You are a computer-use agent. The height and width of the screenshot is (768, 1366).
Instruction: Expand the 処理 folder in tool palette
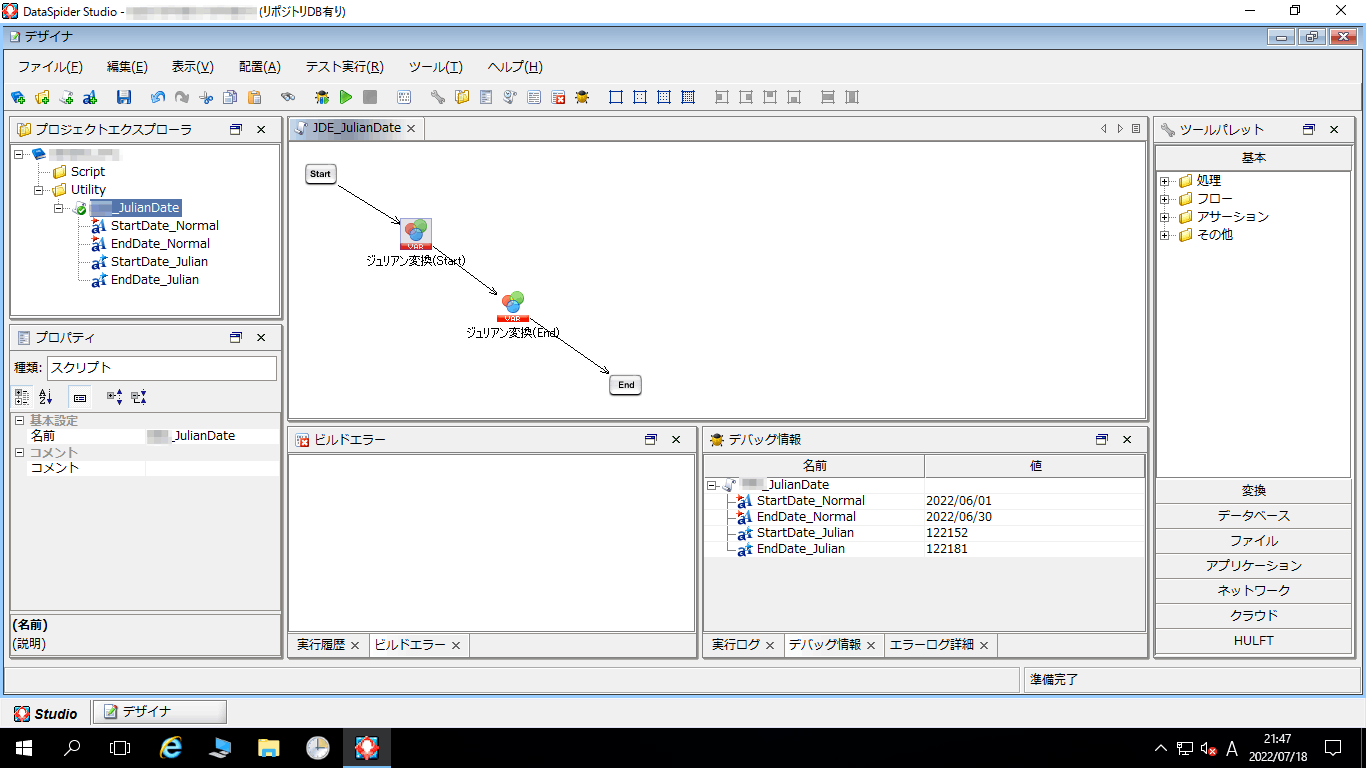pos(1165,182)
